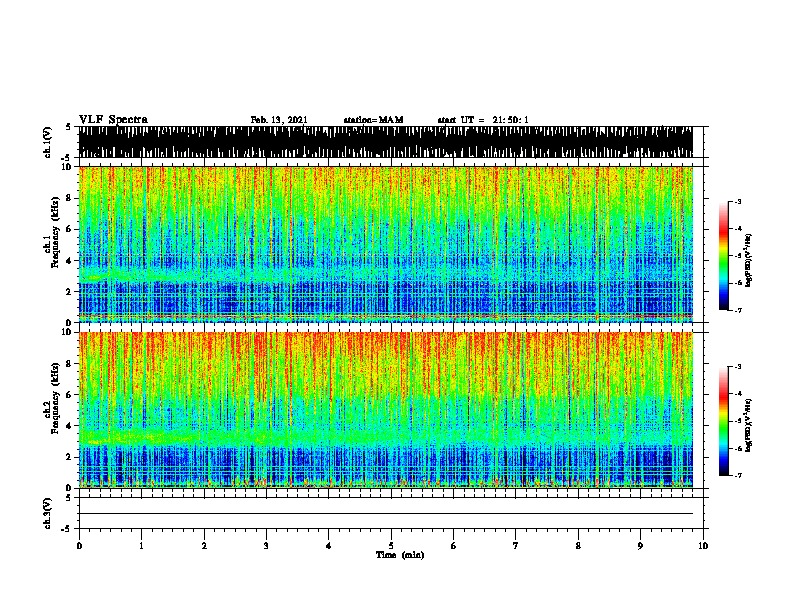Click the time axis tick label '7'
Viewport: 792px width, 612px height.
(516, 546)
